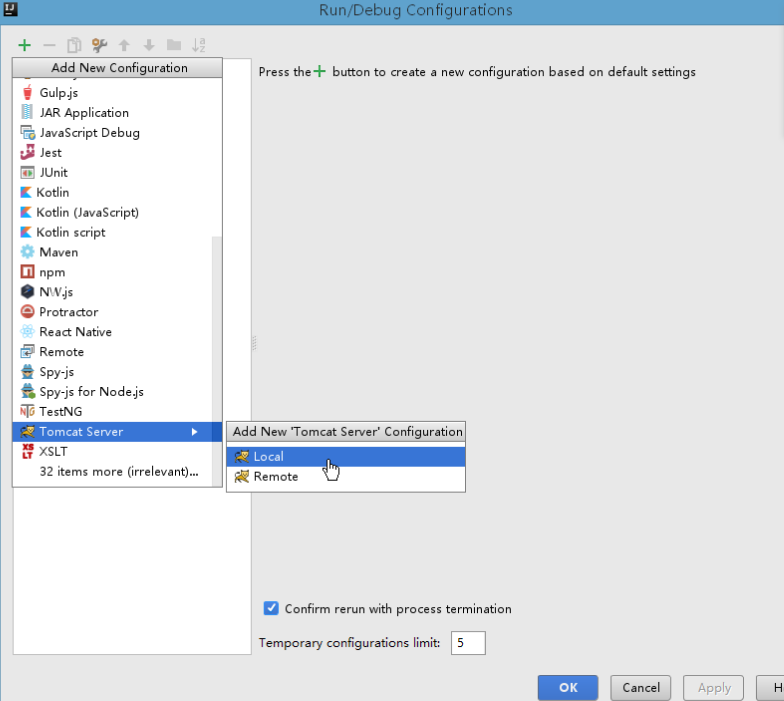The height and width of the screenshot is (701, 784).
Task: Click the NW.js hexagon icon
Action: [x=28, y=292]
